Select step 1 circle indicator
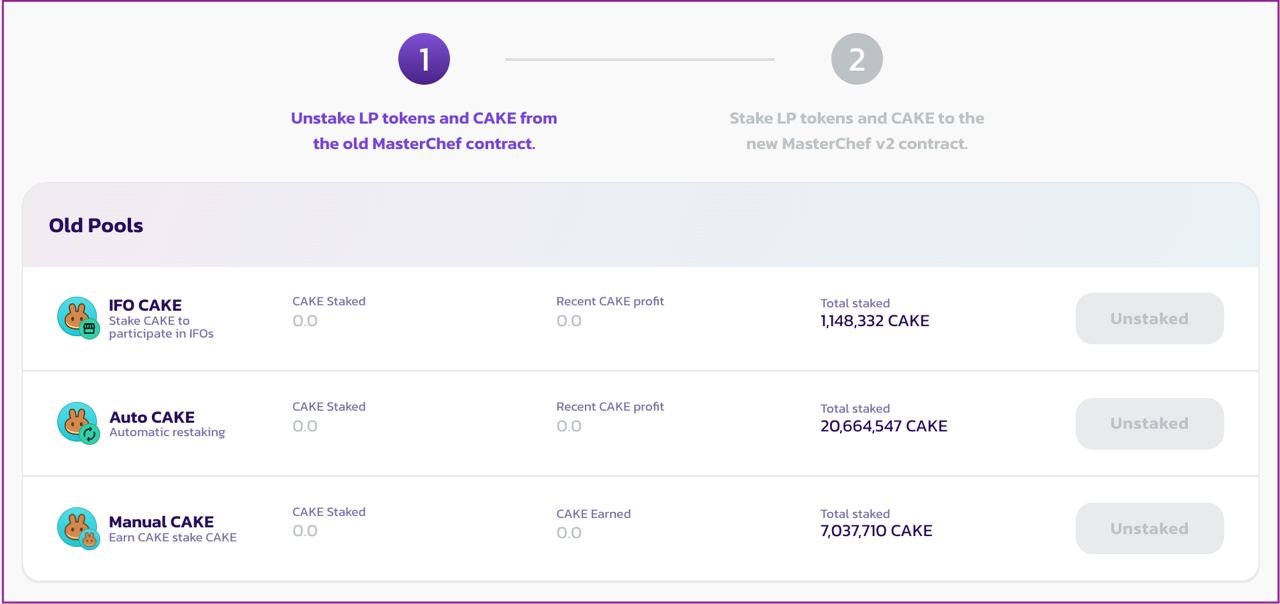The height and width of the screenshot is (604, 1280). (x=424, y=59)
